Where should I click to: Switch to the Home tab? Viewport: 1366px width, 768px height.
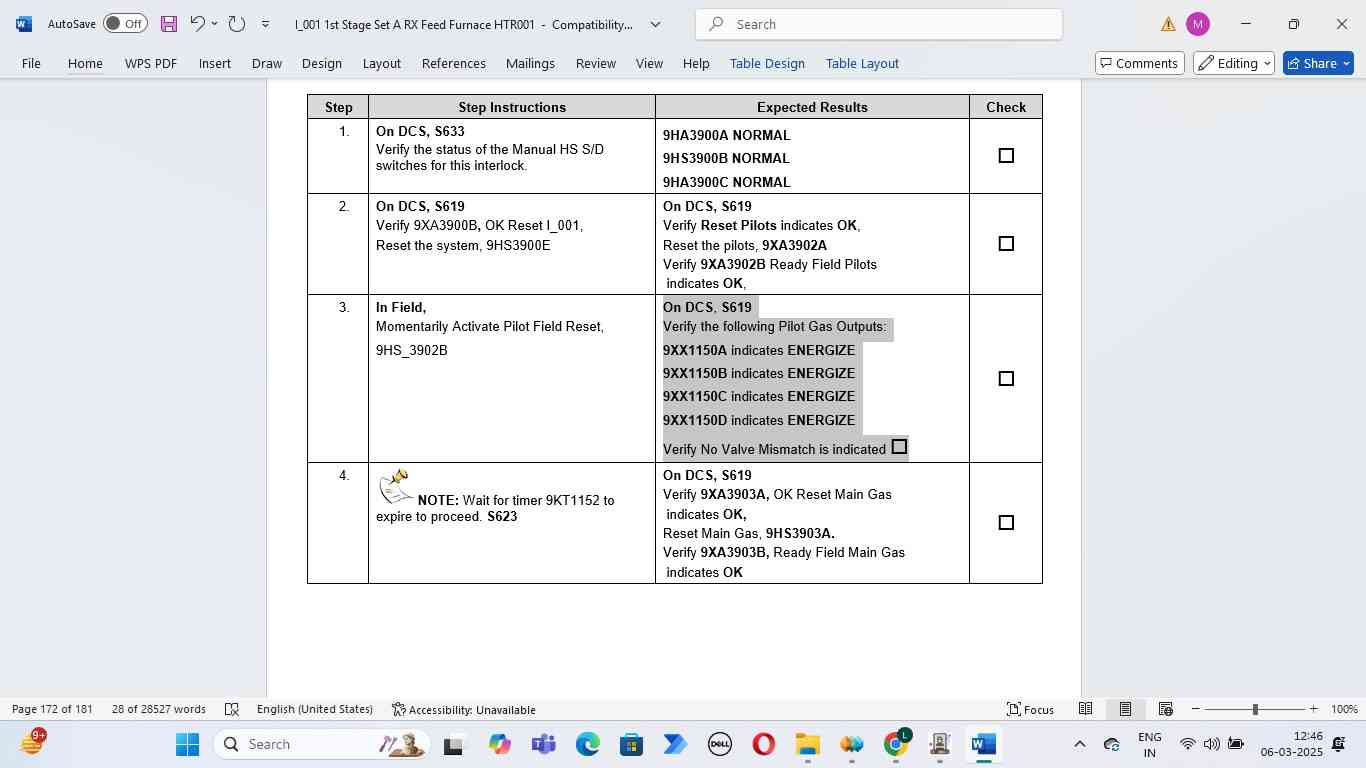pos(85,63)
